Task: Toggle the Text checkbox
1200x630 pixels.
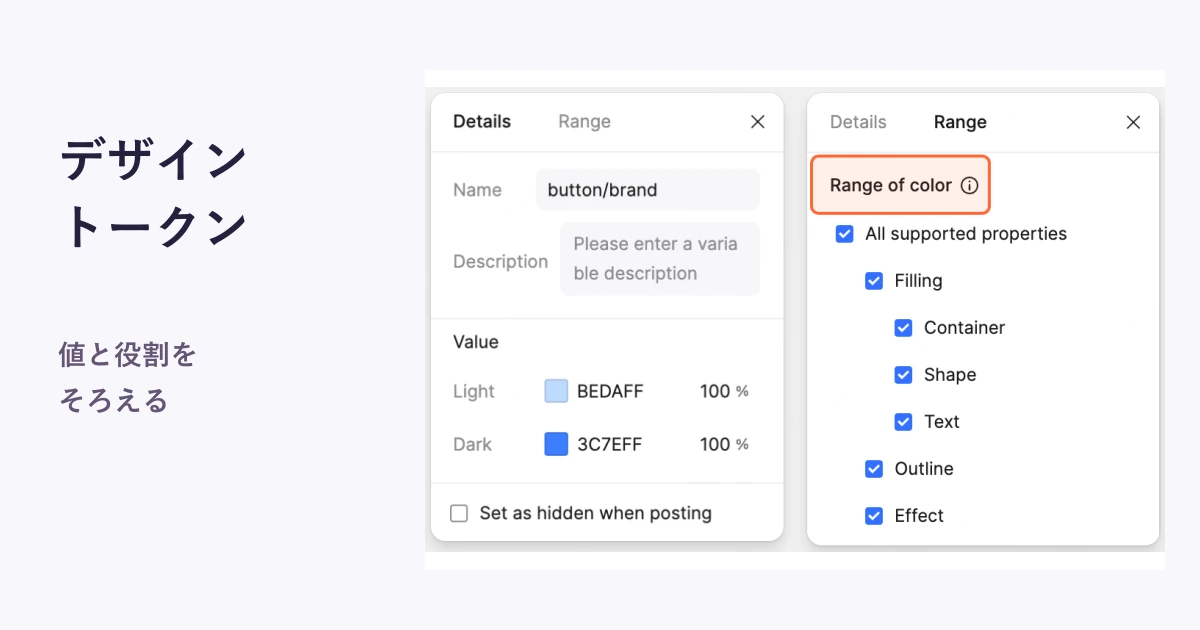Action: [x=903, y=422]
